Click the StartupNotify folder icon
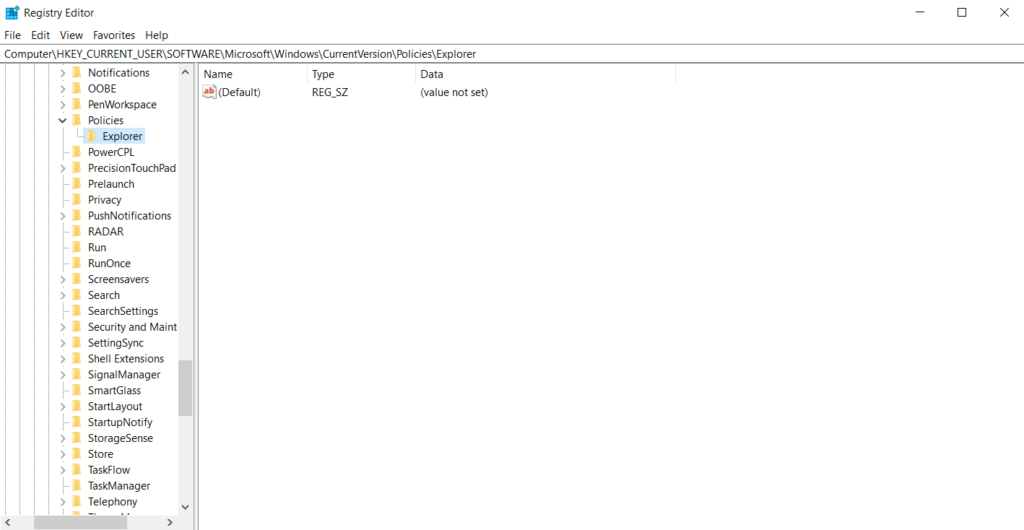 76,422
